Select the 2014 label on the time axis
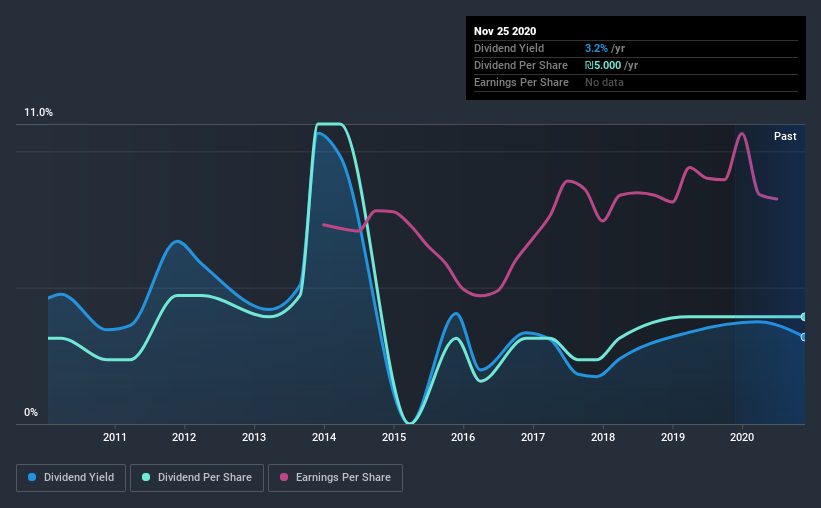The height and width of the screenshot is (508, 821). click(x=324, y=437)
